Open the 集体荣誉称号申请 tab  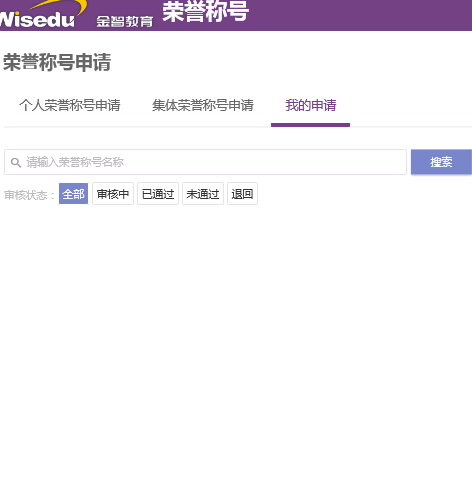pos(203,105)
